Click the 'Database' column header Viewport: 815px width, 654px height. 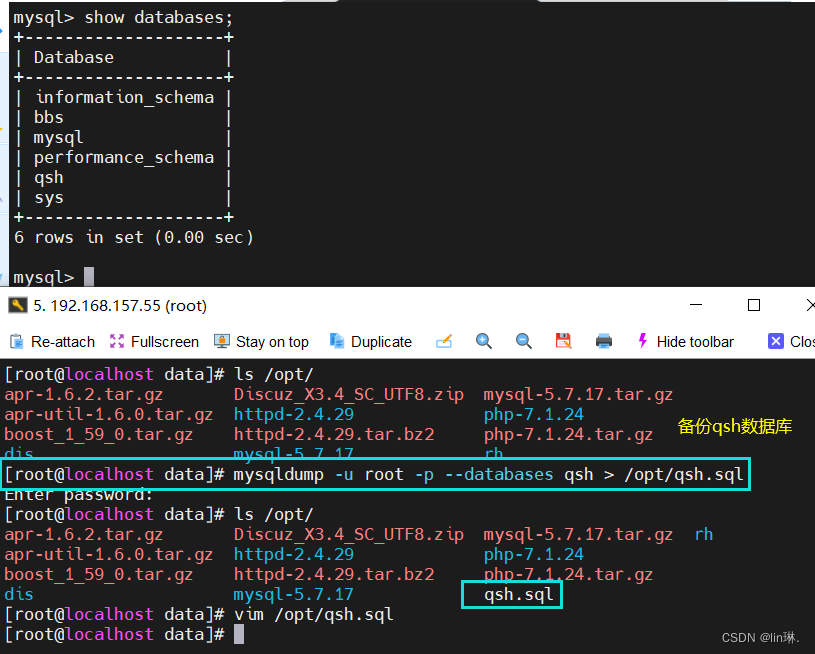click(x=74, y=57)
